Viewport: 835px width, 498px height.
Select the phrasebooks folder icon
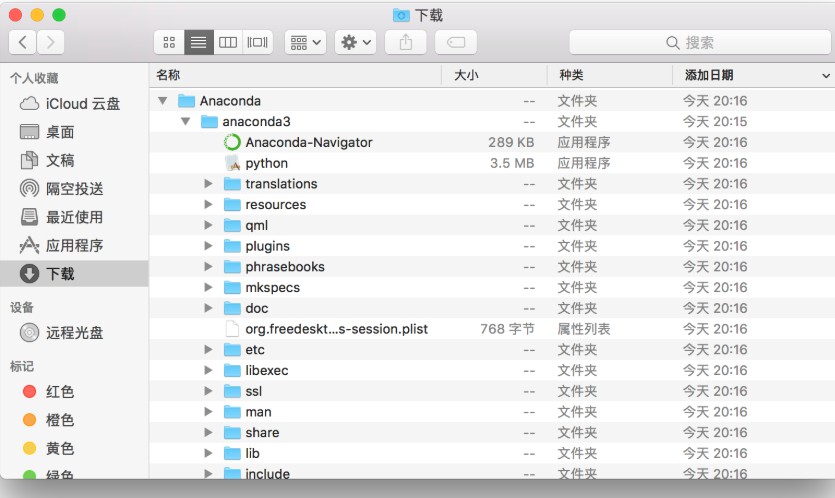point(232,266)
